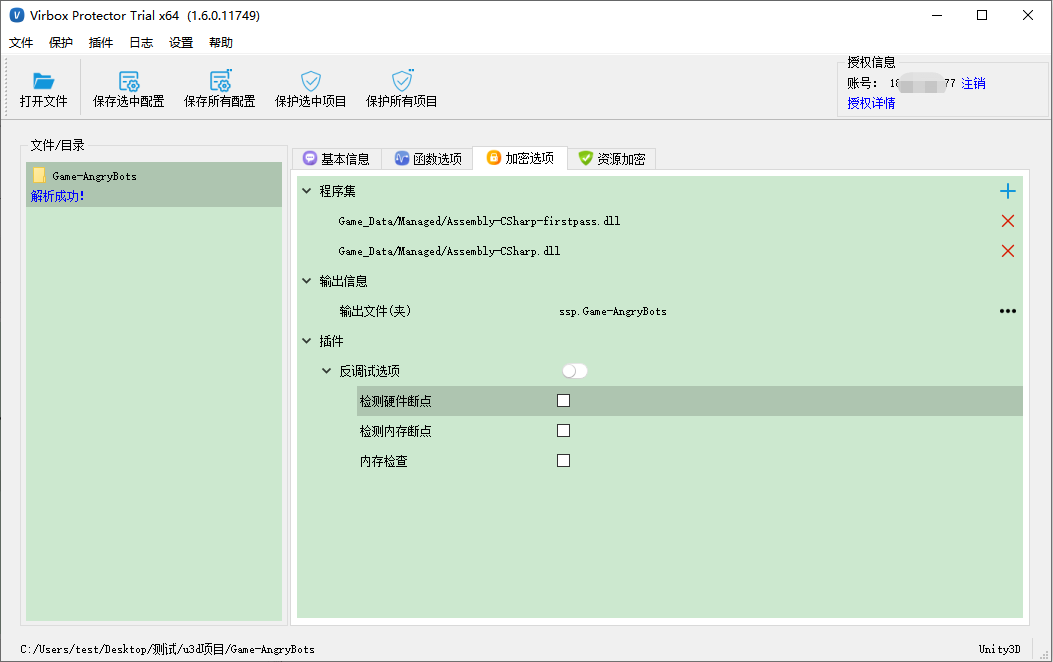
Task: Select the 加密选项 tab
Action: click(520, 158)
